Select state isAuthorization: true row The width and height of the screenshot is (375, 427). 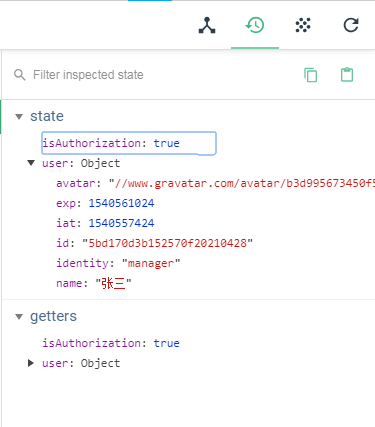click(x=129, y=143)
